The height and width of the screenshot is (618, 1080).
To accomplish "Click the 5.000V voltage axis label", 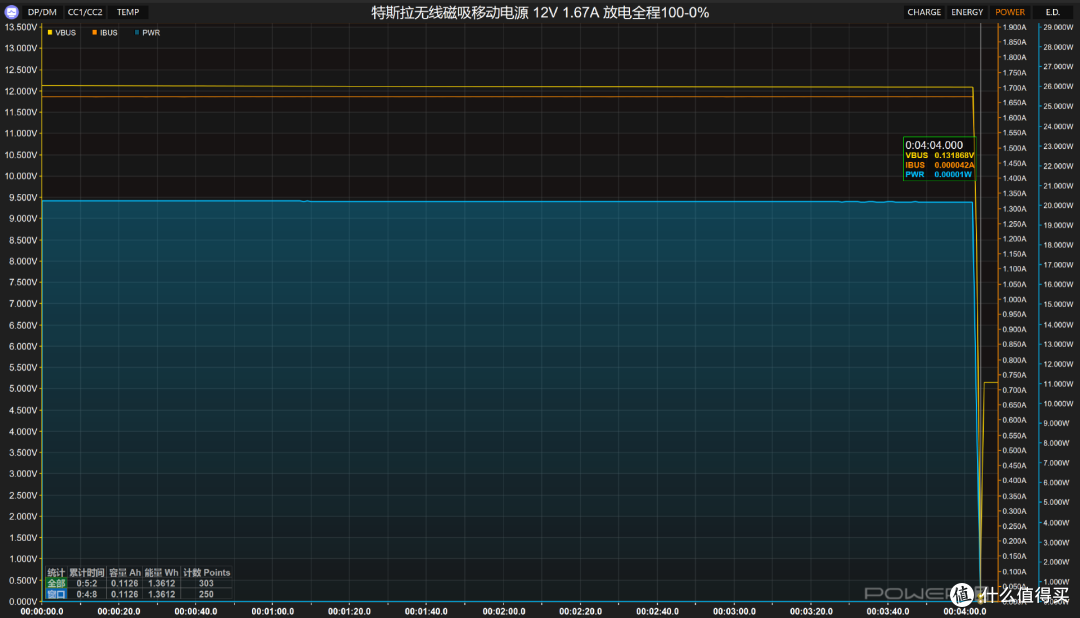I will click(21, 389).
